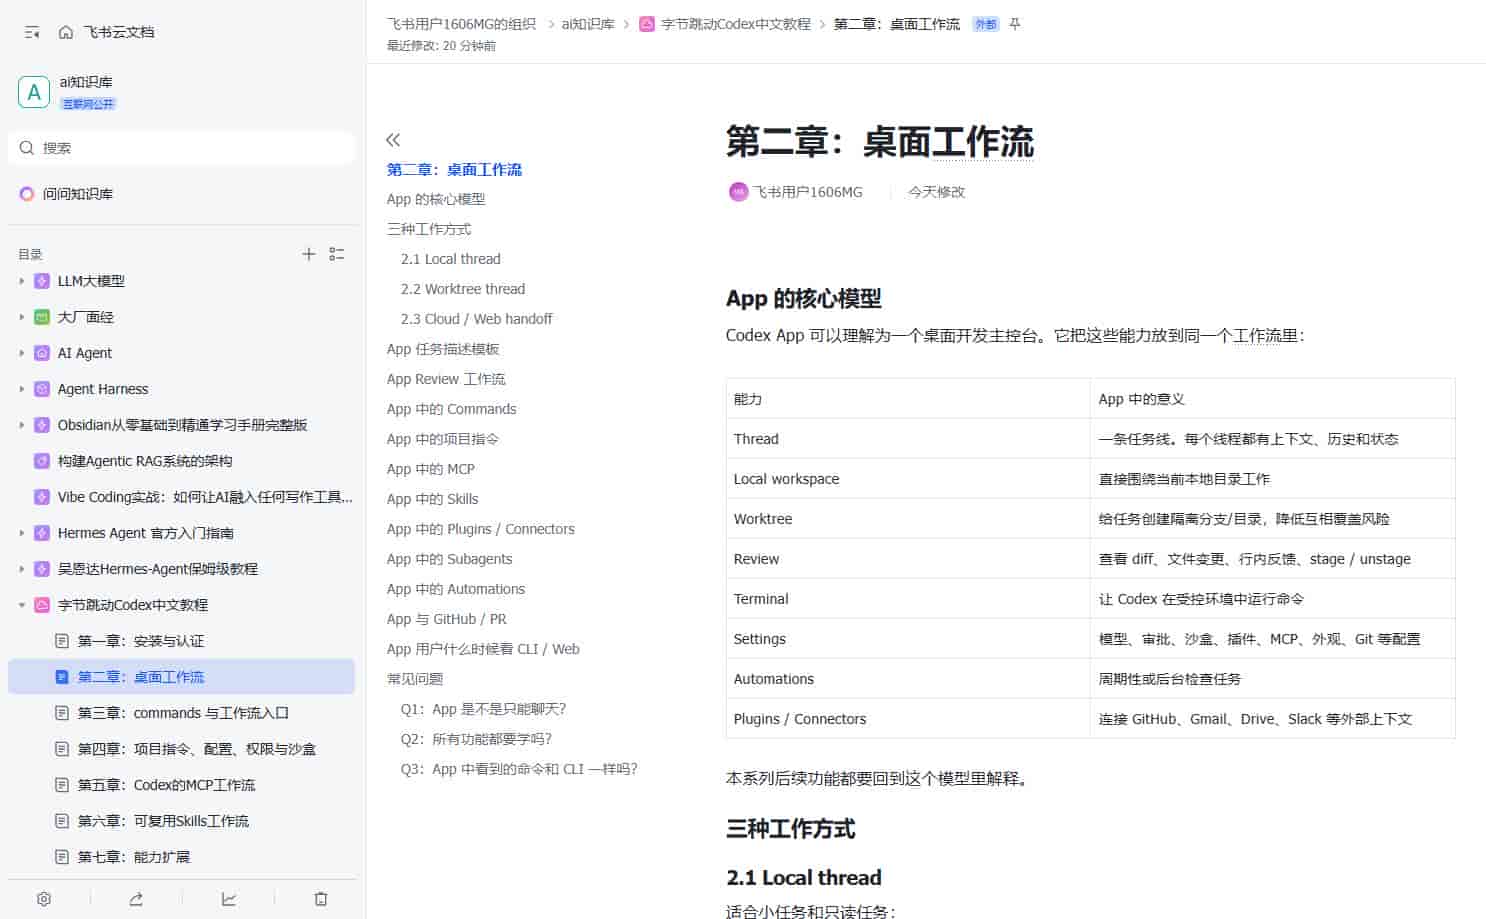The image size is (1486, 919).
Task: Jump to App 中的 Automations in outline
Action: coord(456,589)
